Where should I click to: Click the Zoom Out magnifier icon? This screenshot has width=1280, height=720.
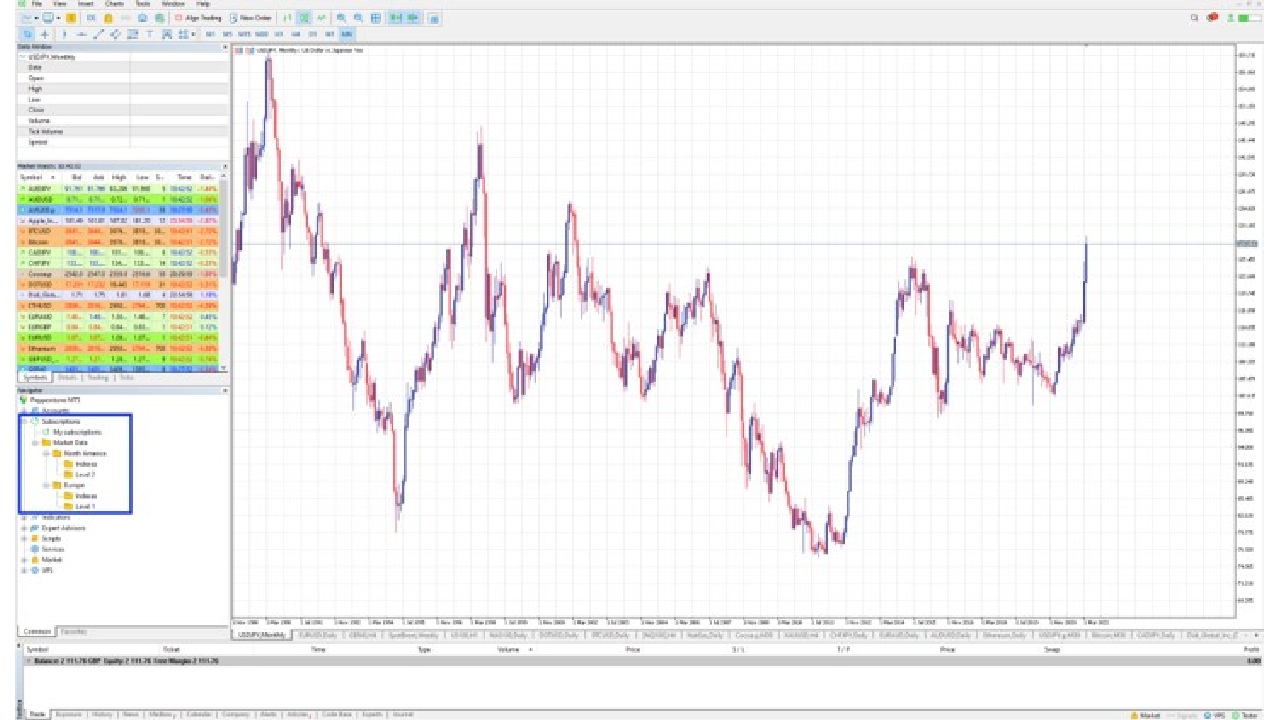click(358, 18)
